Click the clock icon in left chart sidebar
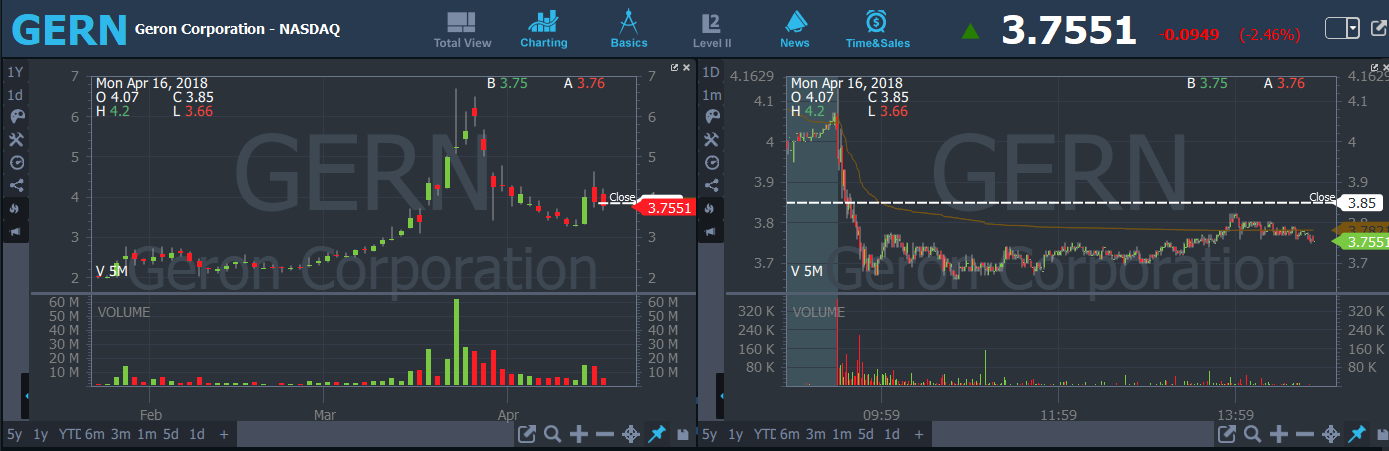Viewport: 1389px width, 451px height. pyautogui.click(x=15, y=162)
